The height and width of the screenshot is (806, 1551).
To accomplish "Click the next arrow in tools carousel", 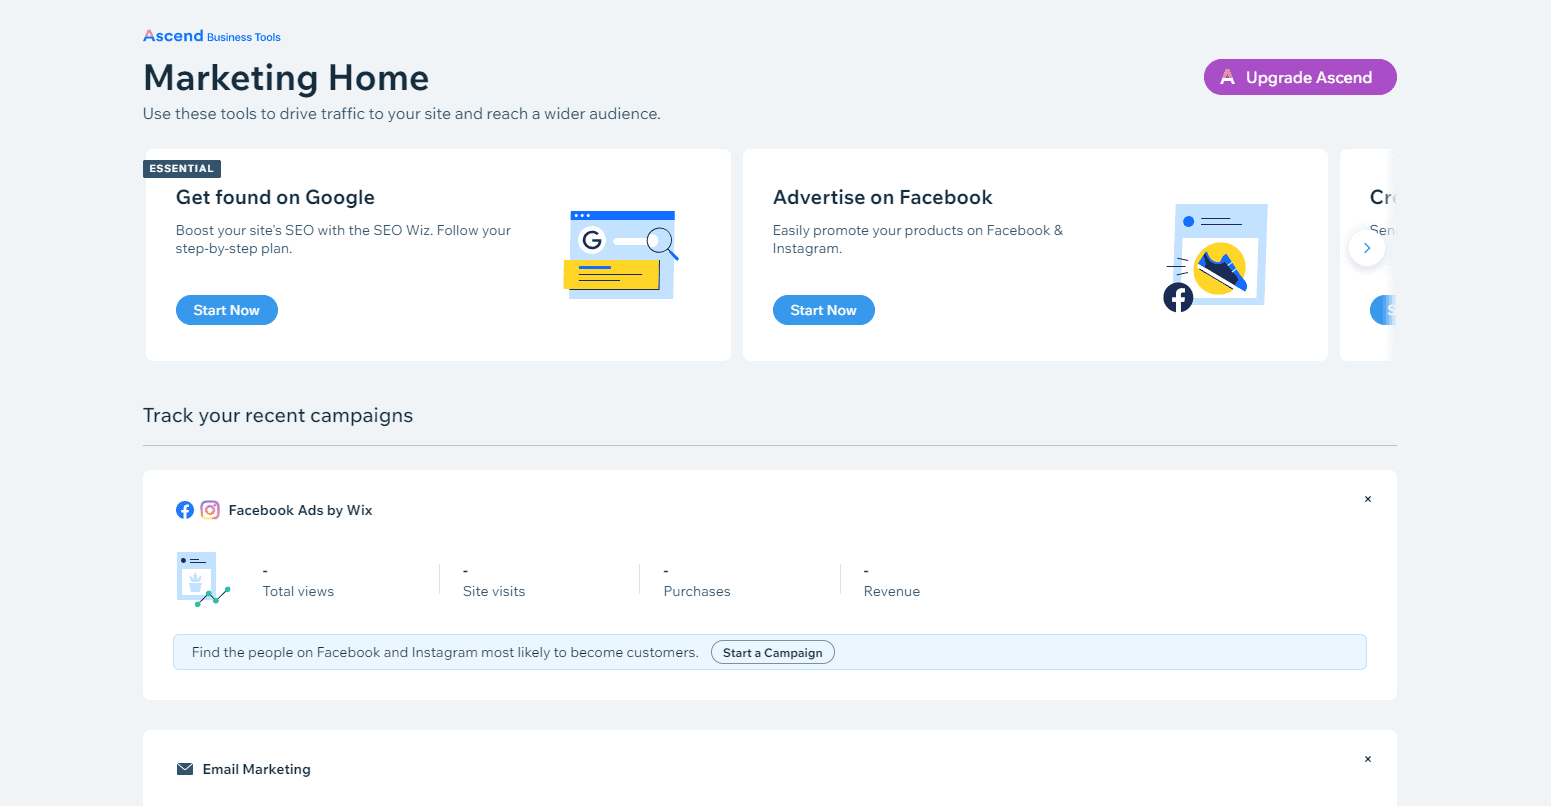I will pos(1367,248).
